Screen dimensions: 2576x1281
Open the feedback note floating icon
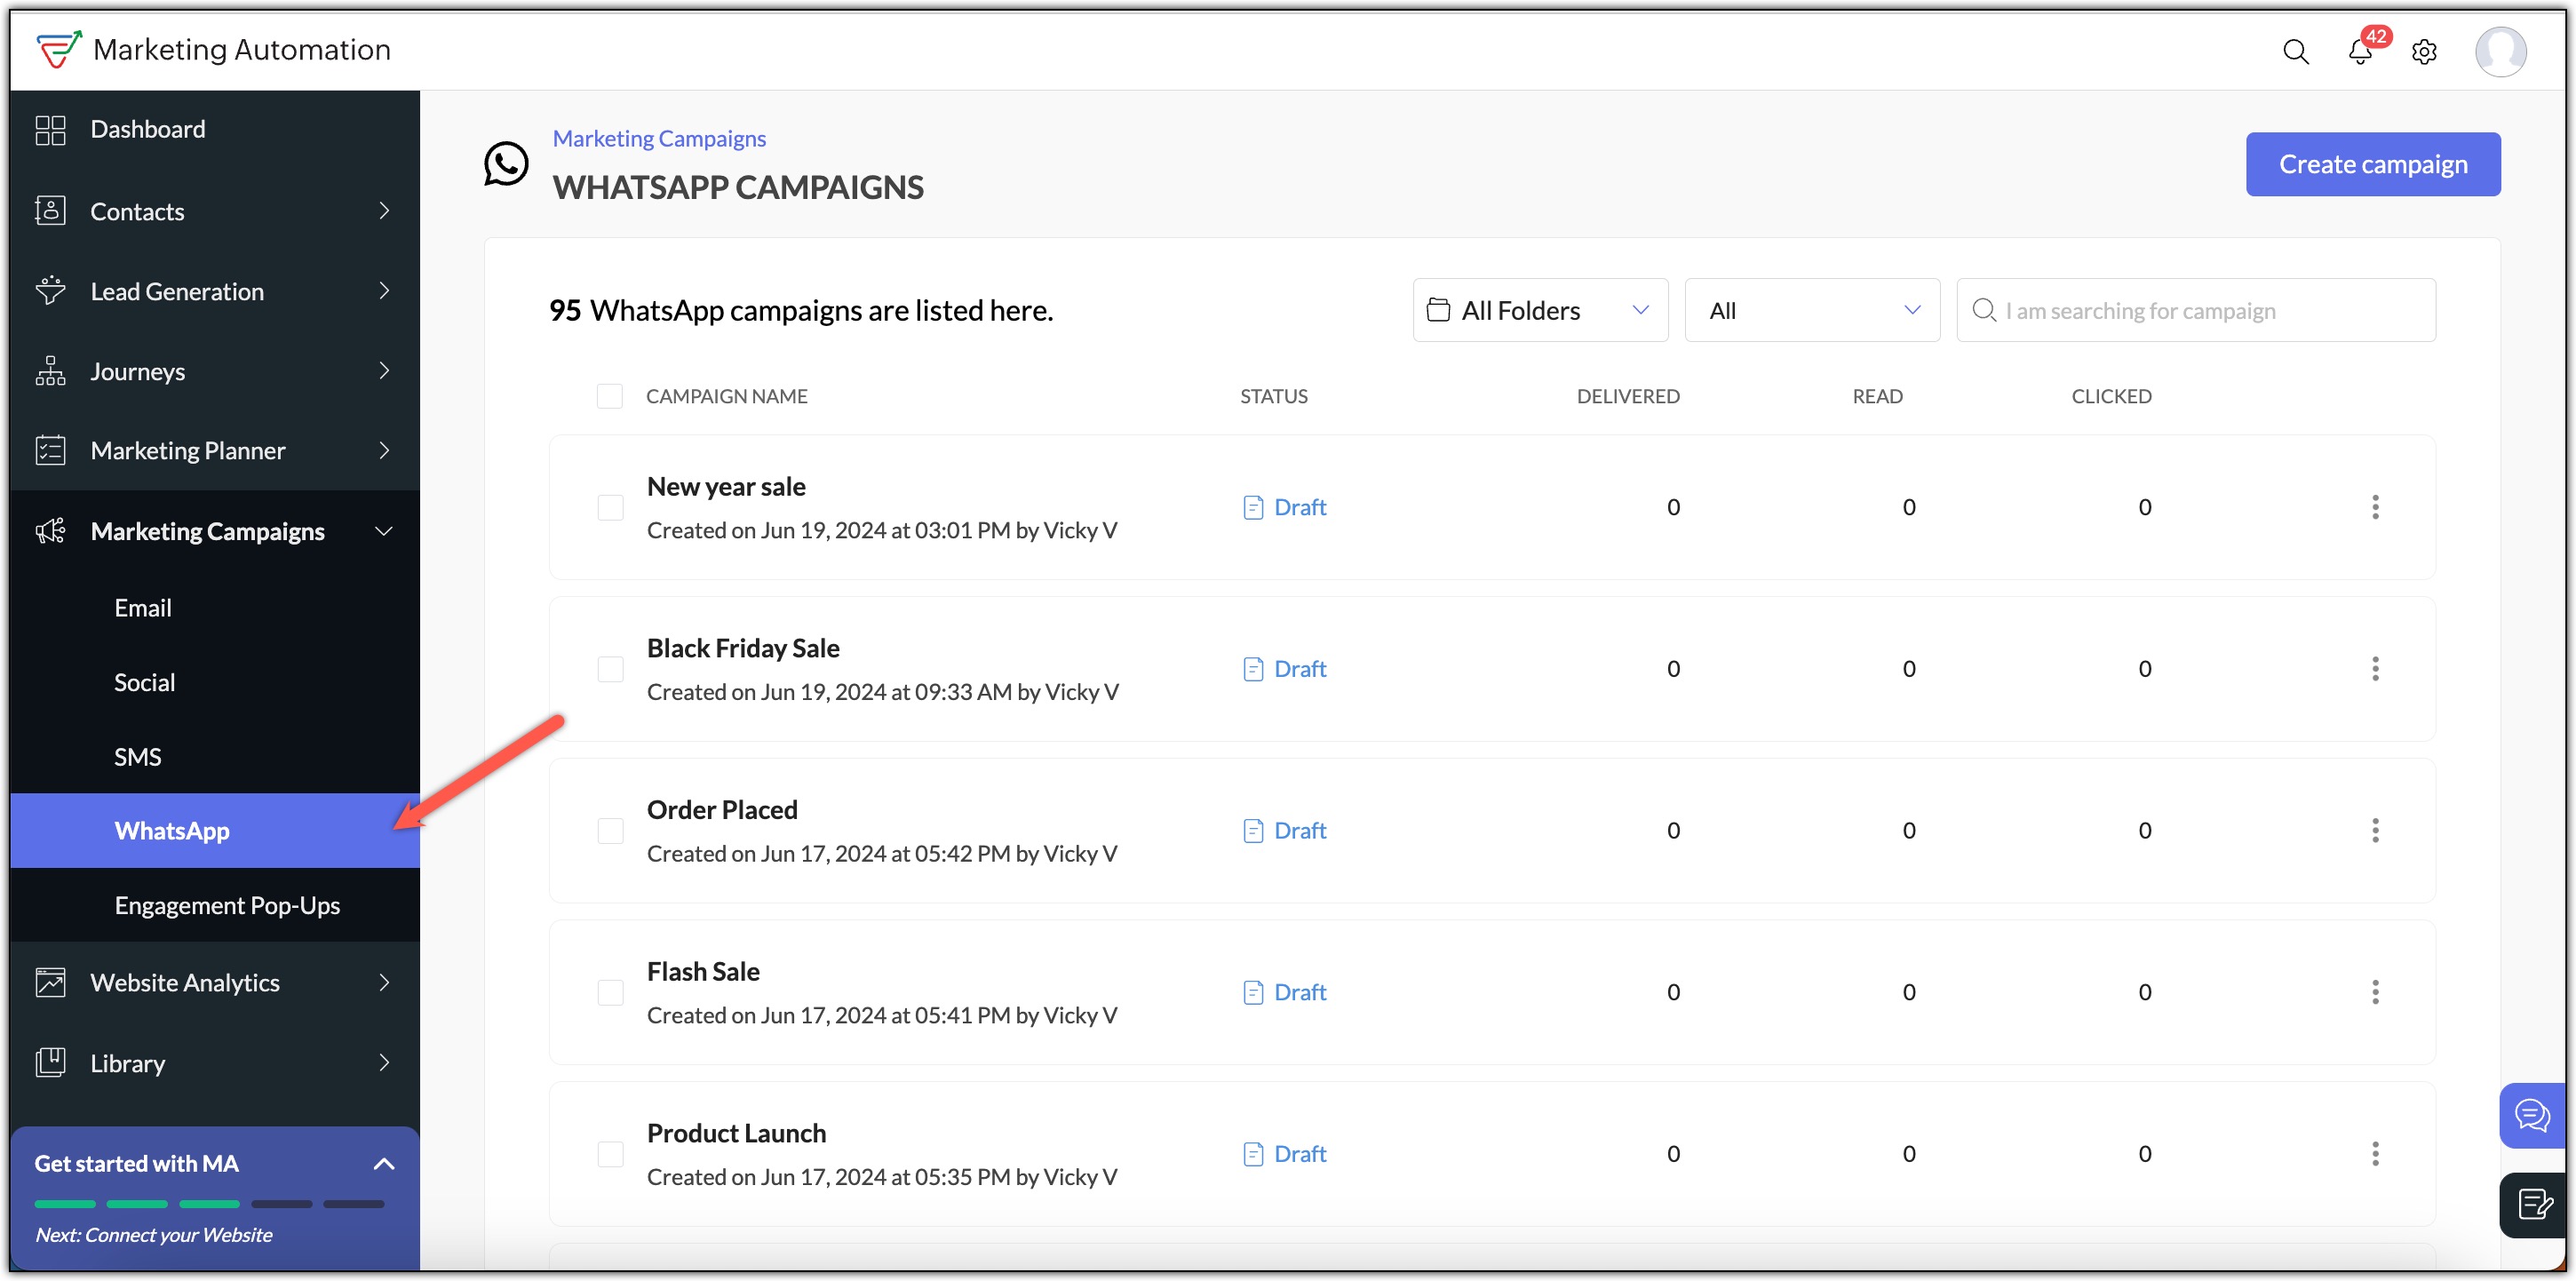(2534, 1204)
